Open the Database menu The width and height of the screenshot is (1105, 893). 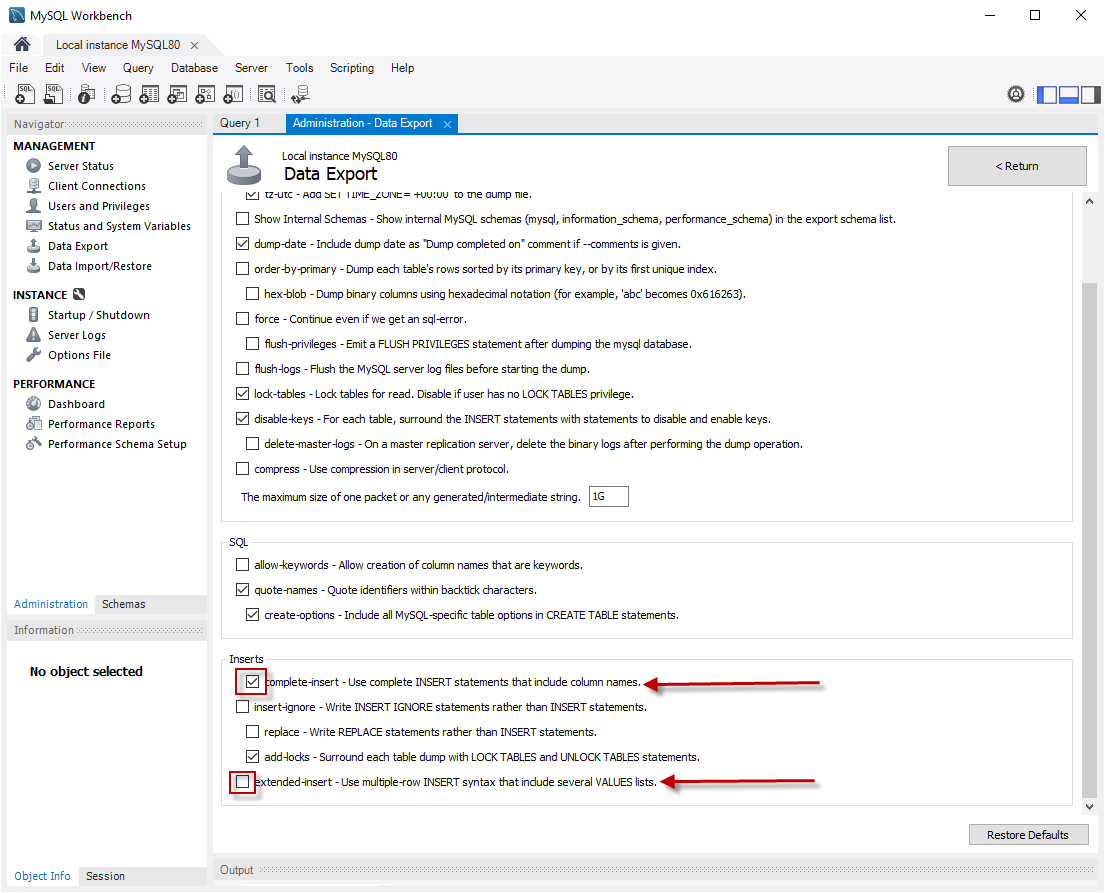coord(195,68)
